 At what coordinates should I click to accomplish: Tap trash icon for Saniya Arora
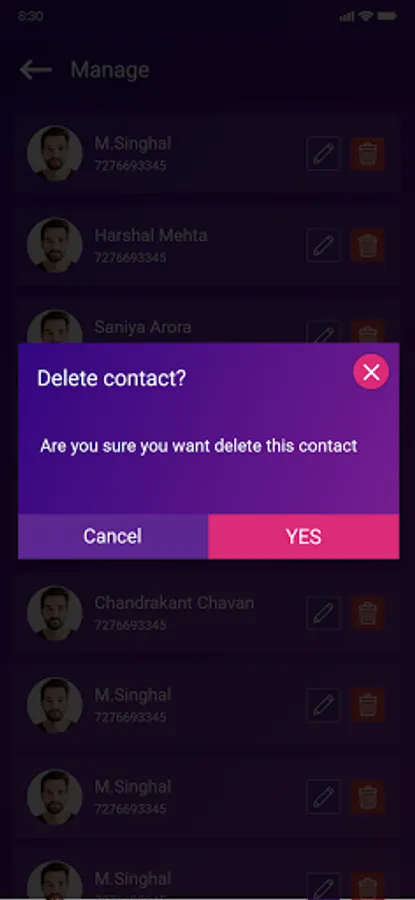pos(367,332)
